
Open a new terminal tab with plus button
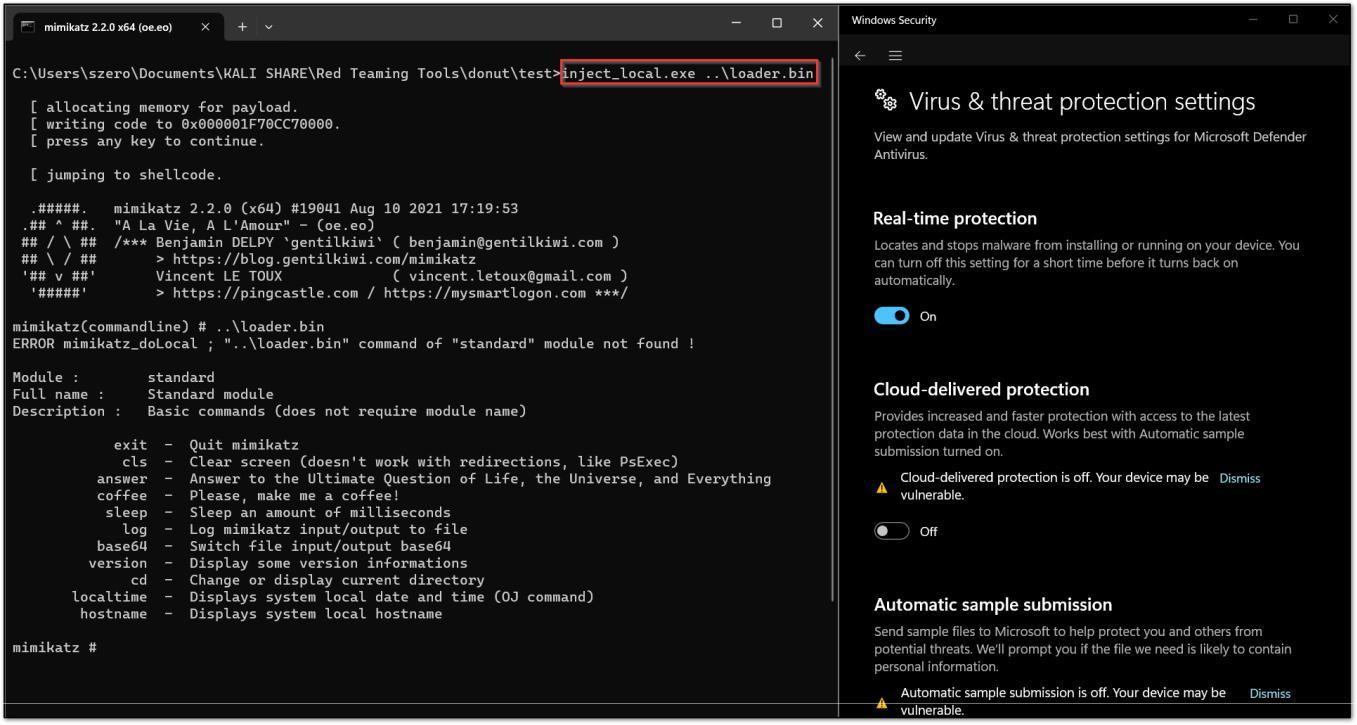pos(243,26)
